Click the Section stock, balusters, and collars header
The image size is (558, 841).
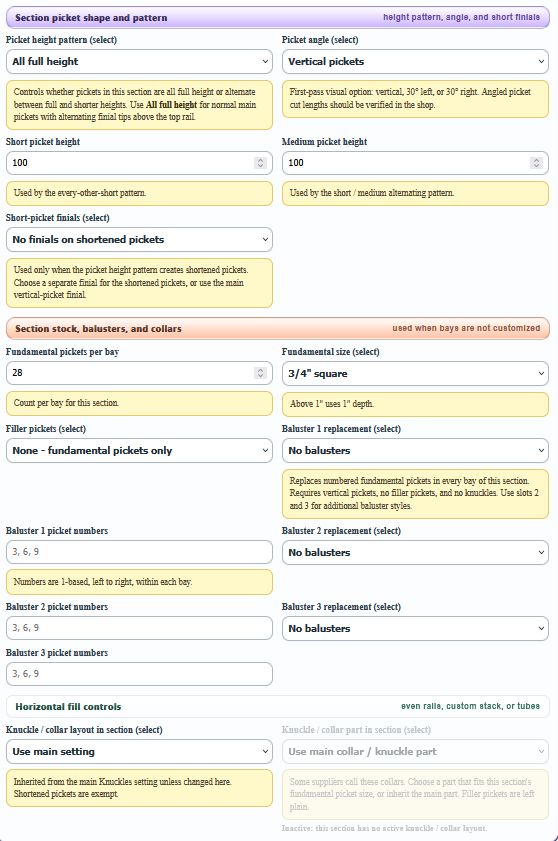pyautogui.click(x=277, y=328)
